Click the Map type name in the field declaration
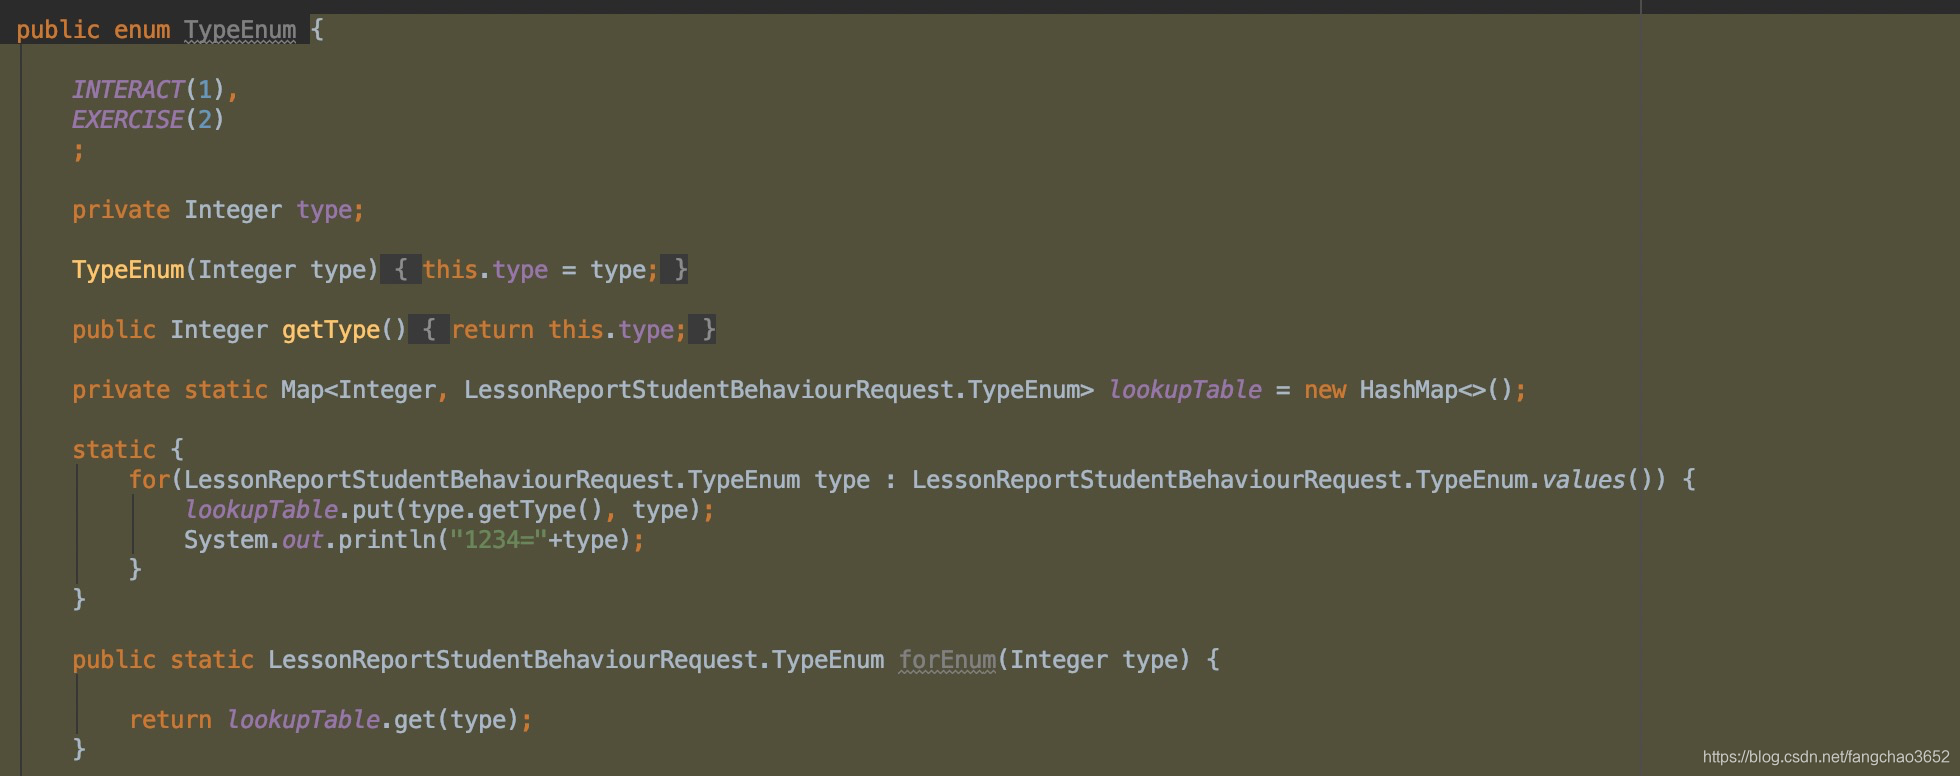Viewport: 1960px width, 776px height. tap(302, 390)
